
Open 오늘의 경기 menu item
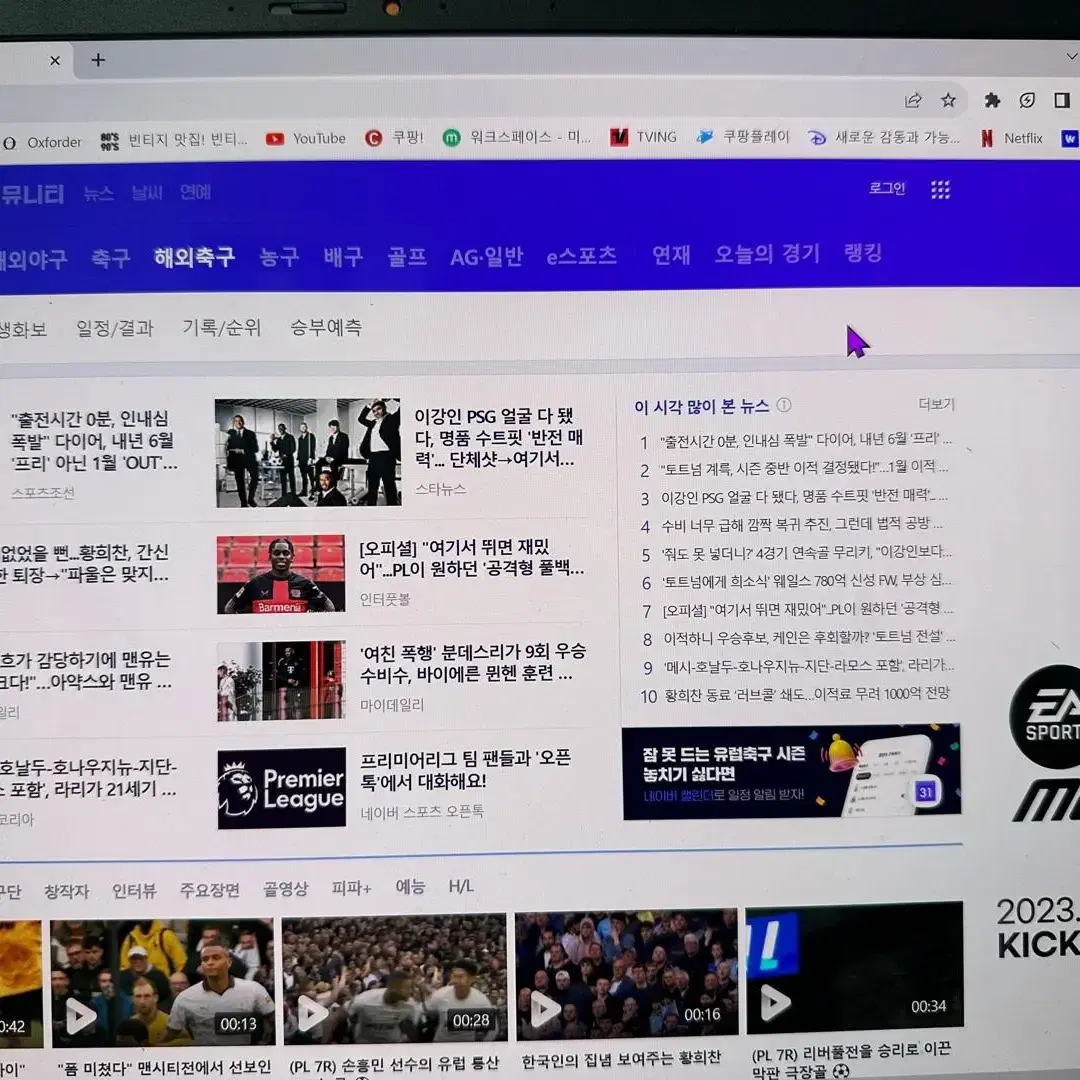767,254
